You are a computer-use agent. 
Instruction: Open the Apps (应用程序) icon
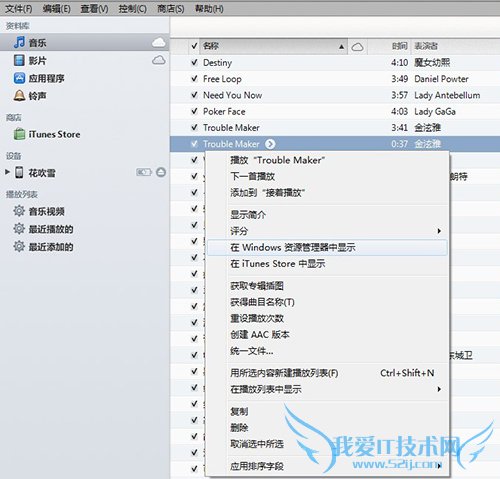(19, 78)
